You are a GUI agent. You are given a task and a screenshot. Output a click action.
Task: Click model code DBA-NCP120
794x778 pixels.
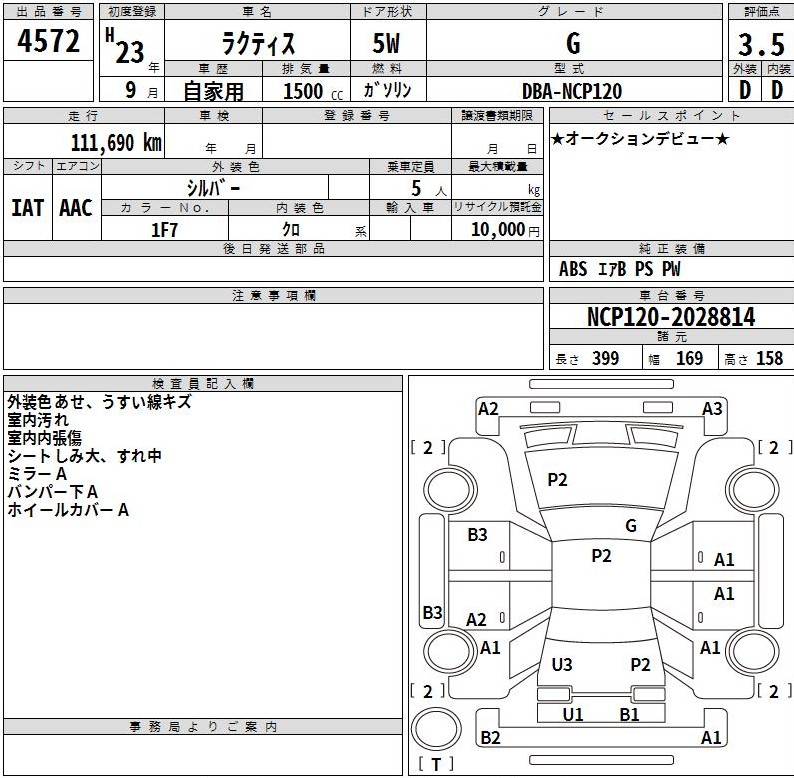[x=572, y=91]
